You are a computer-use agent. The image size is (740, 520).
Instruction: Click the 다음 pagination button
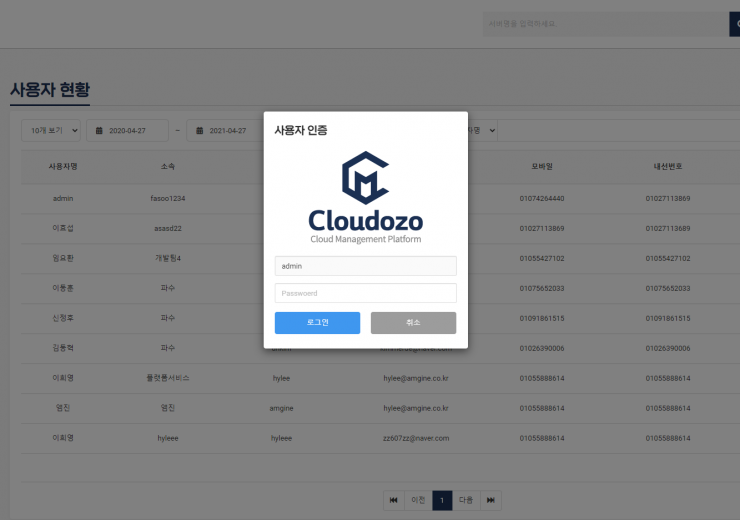click(x=465, y=500)
